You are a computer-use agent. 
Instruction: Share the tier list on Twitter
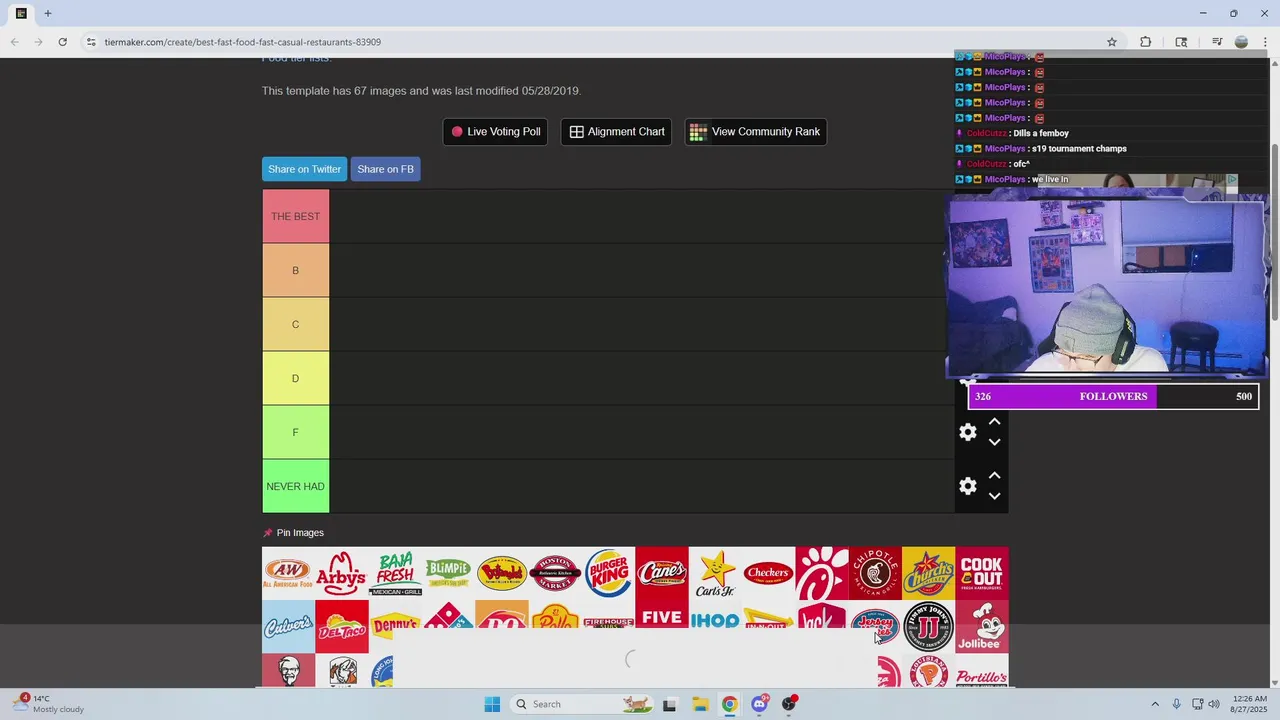click(304, 169)
